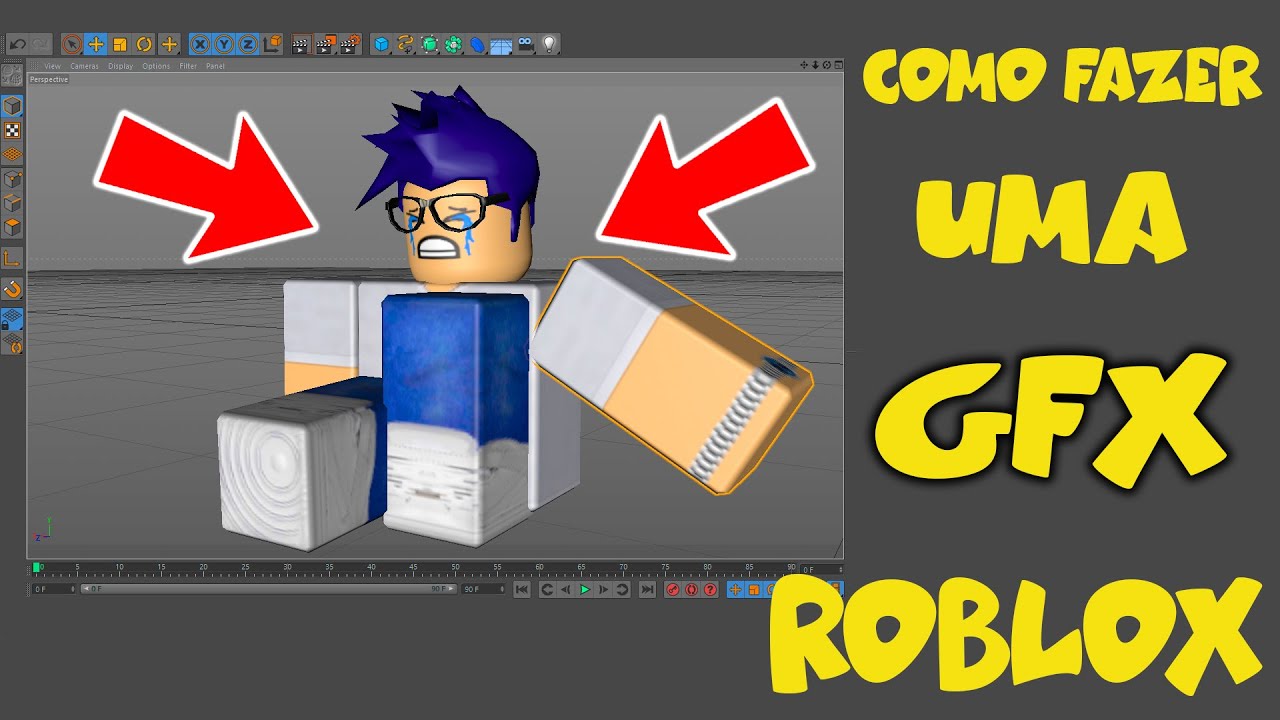Open the Floor environment objects icon

(502, 44)
